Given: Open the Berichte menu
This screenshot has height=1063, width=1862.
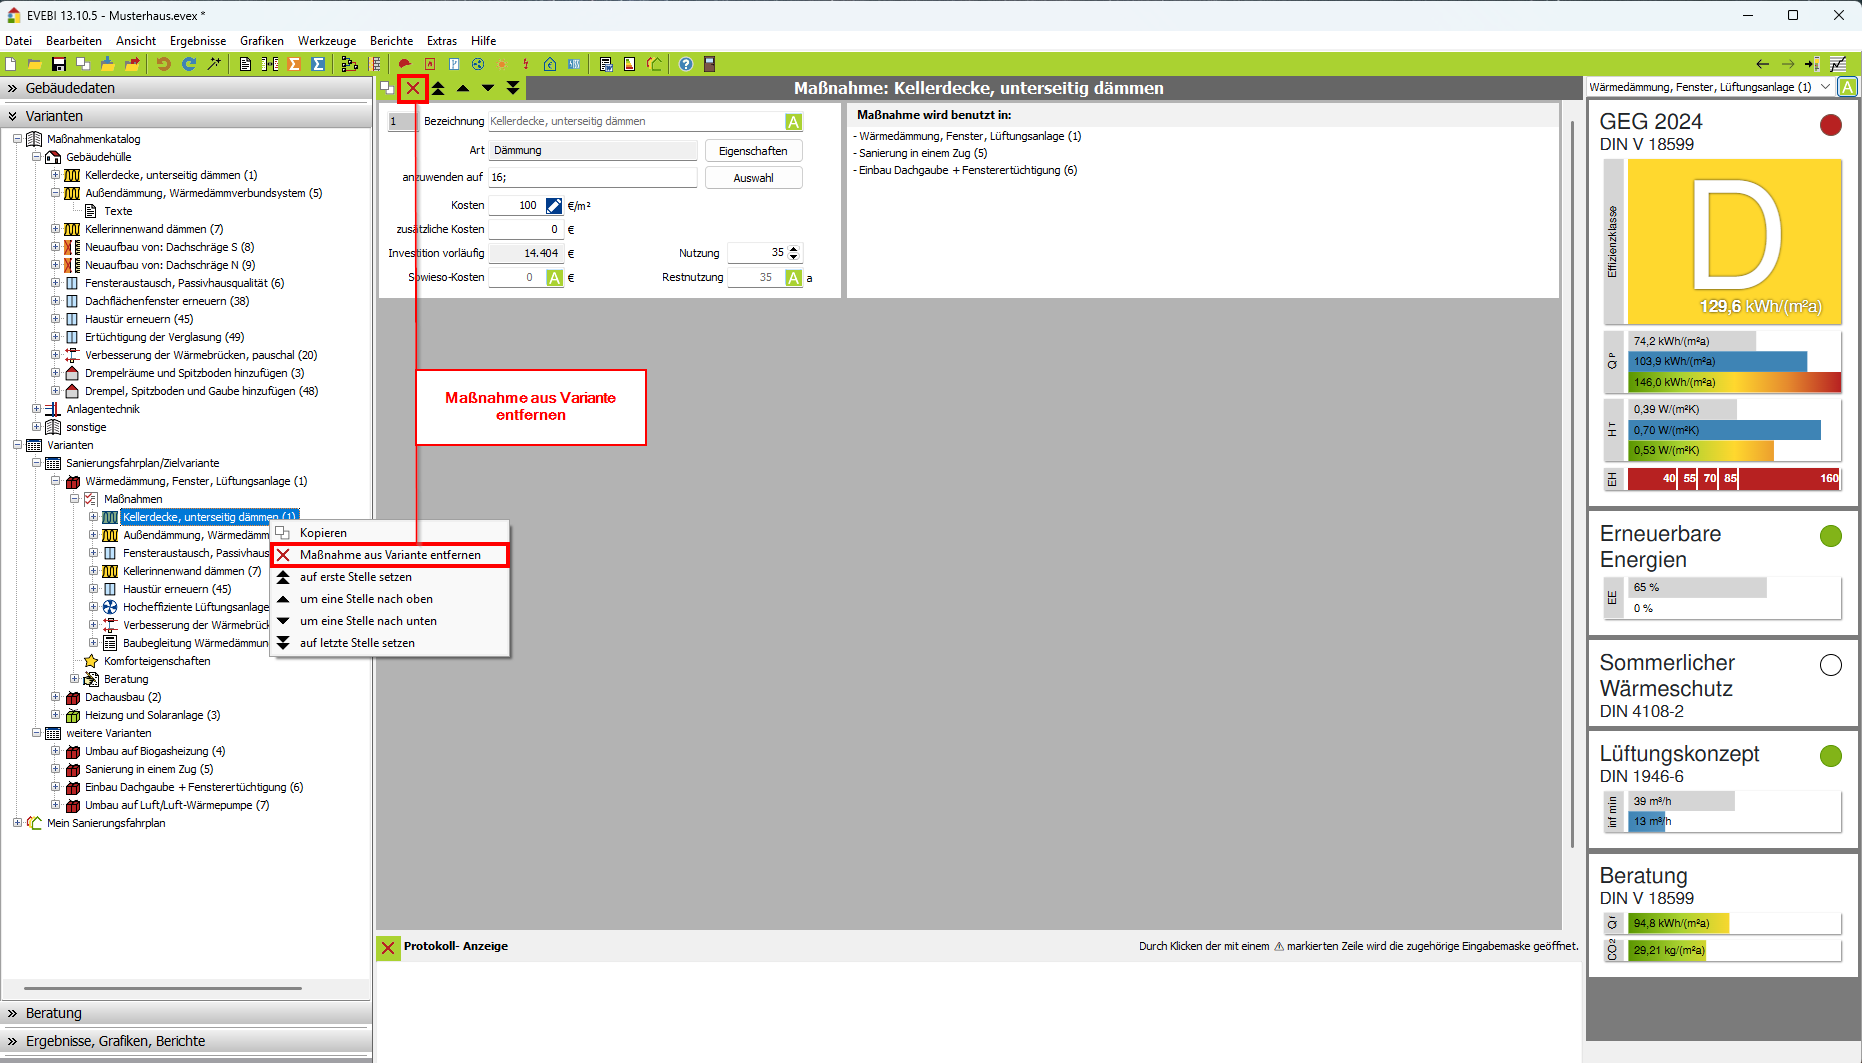Looking at the screenshot, I should (391, 41).
